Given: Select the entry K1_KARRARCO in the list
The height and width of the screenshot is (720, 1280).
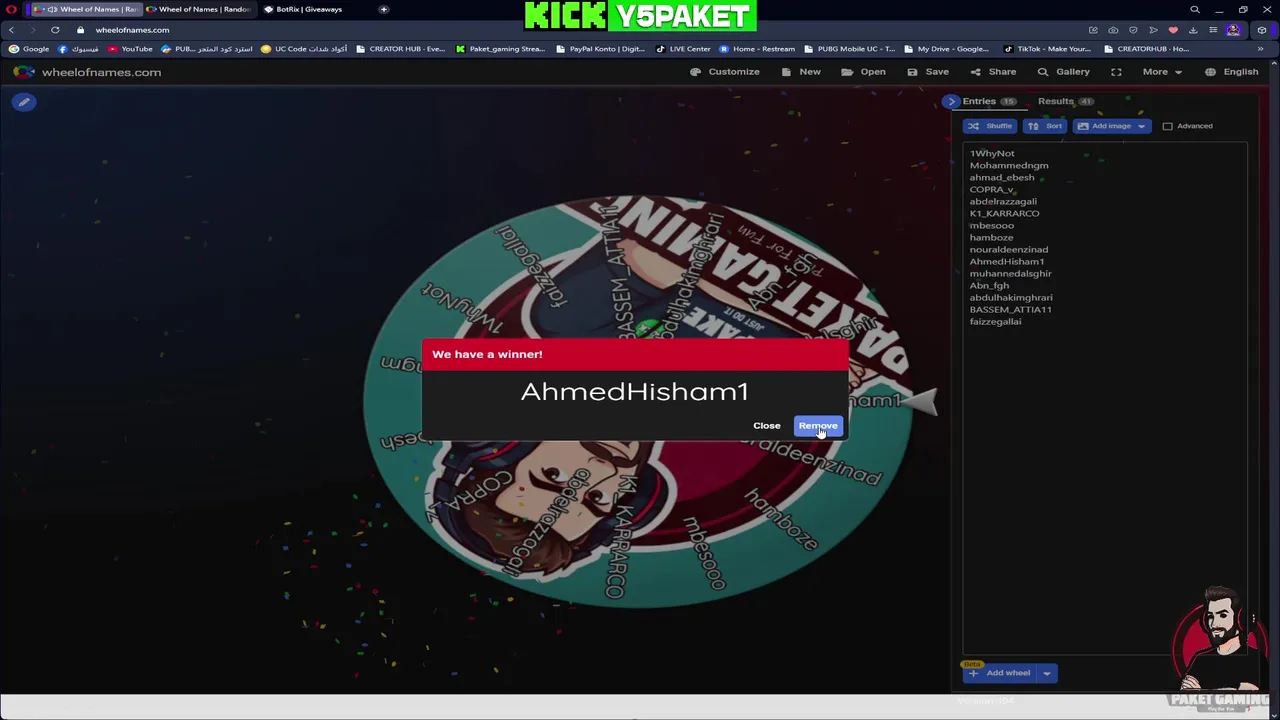Looking at the screenshot, I should click(1004, 213).
